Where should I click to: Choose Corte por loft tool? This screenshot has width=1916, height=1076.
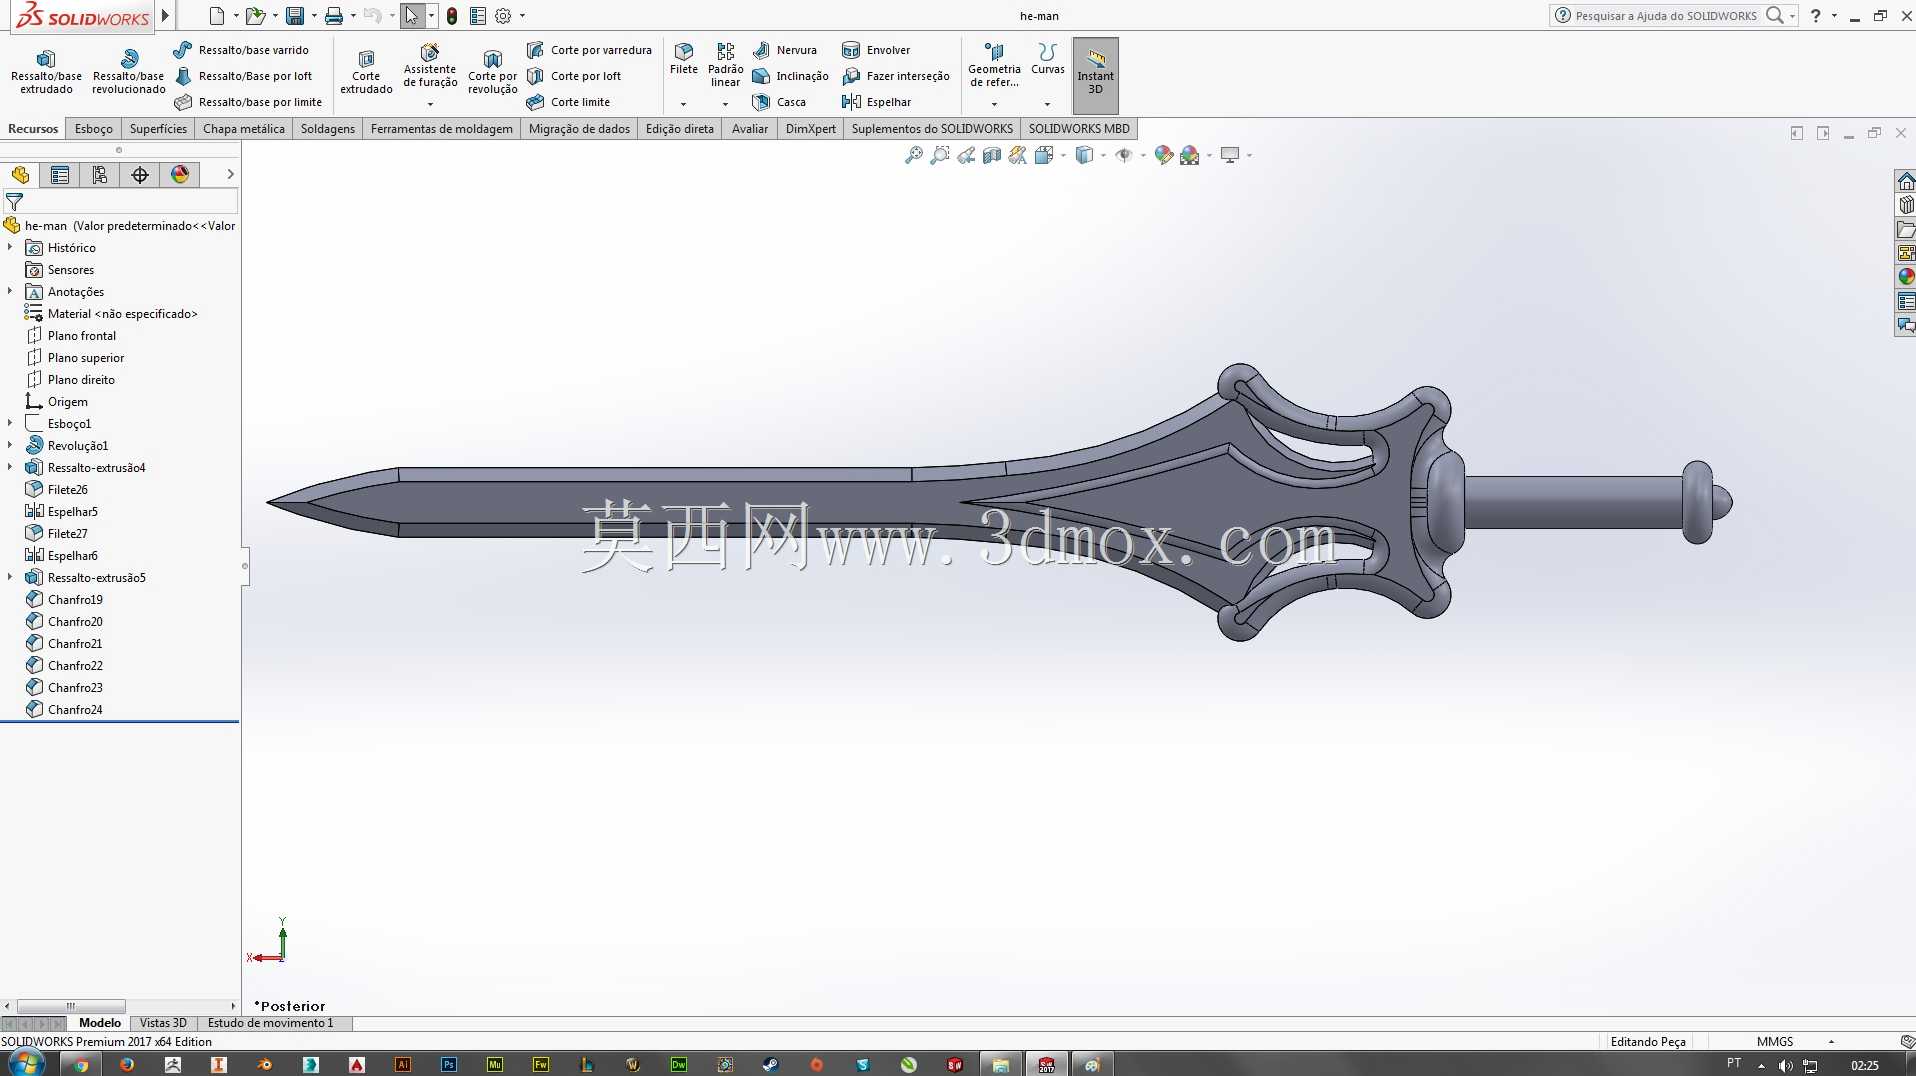click(x=574, y=76)
